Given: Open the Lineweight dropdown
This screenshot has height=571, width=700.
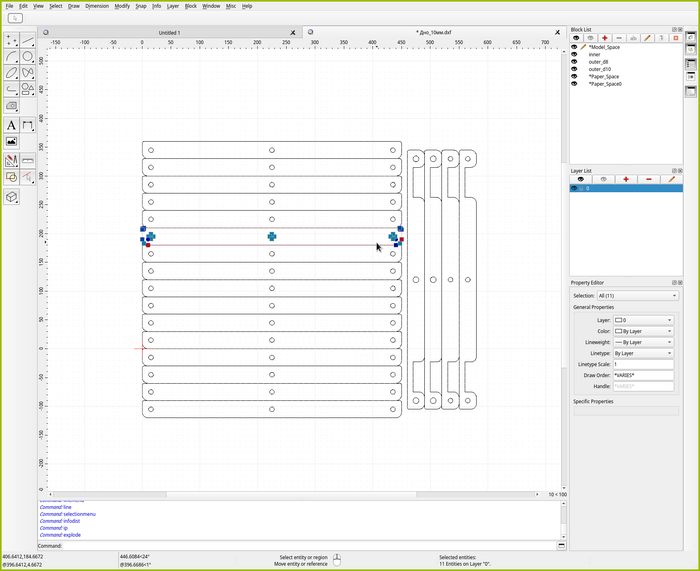Looking at the screenshot, I should coord(644,342).
